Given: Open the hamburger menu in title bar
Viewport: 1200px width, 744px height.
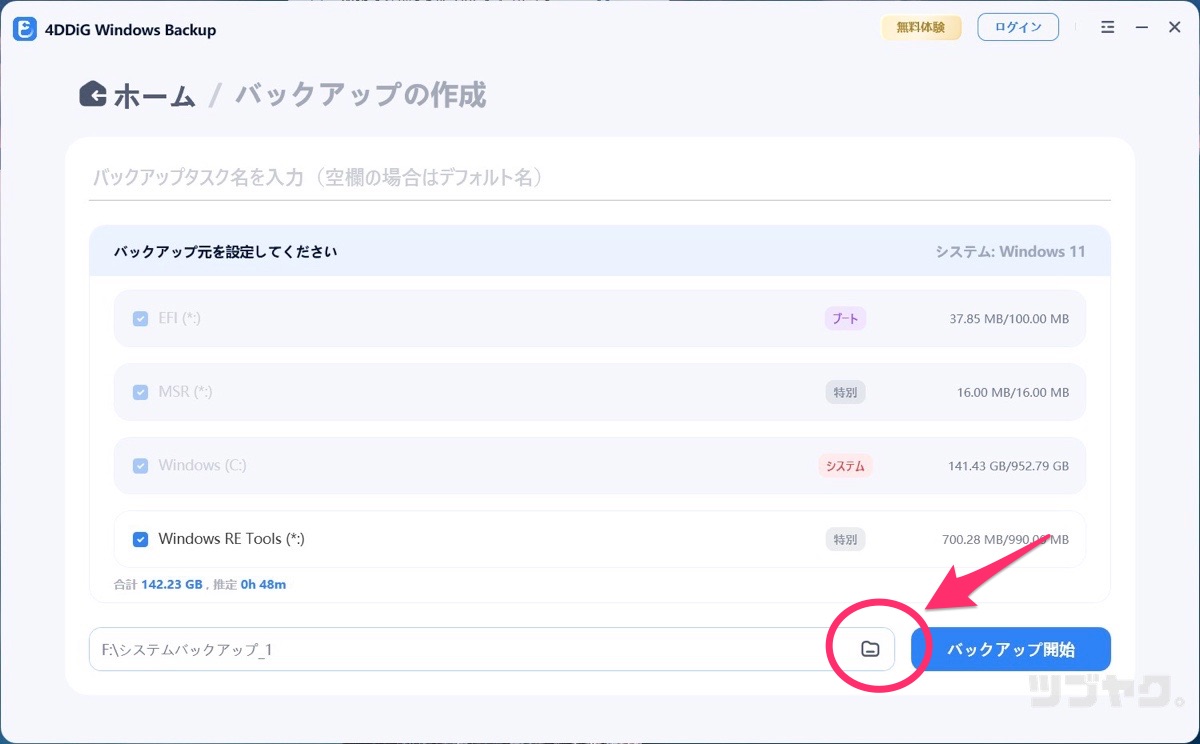Looking at the screenshot, I should 1107,28.
